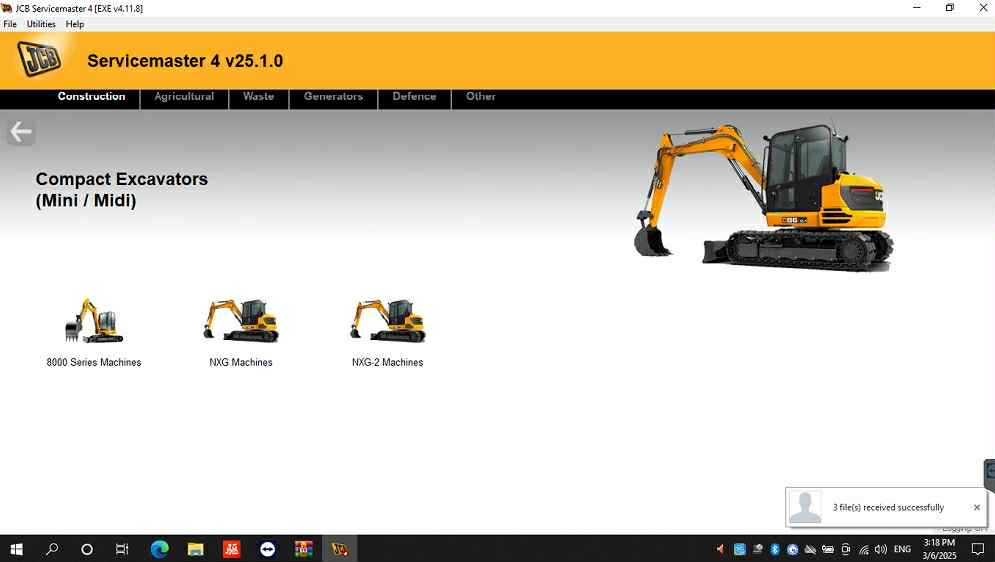Image resolution: width=995 pixels, height=562 pixels.
Task: Open the Windows Action Center icon
Action: (x=978, y=549)
